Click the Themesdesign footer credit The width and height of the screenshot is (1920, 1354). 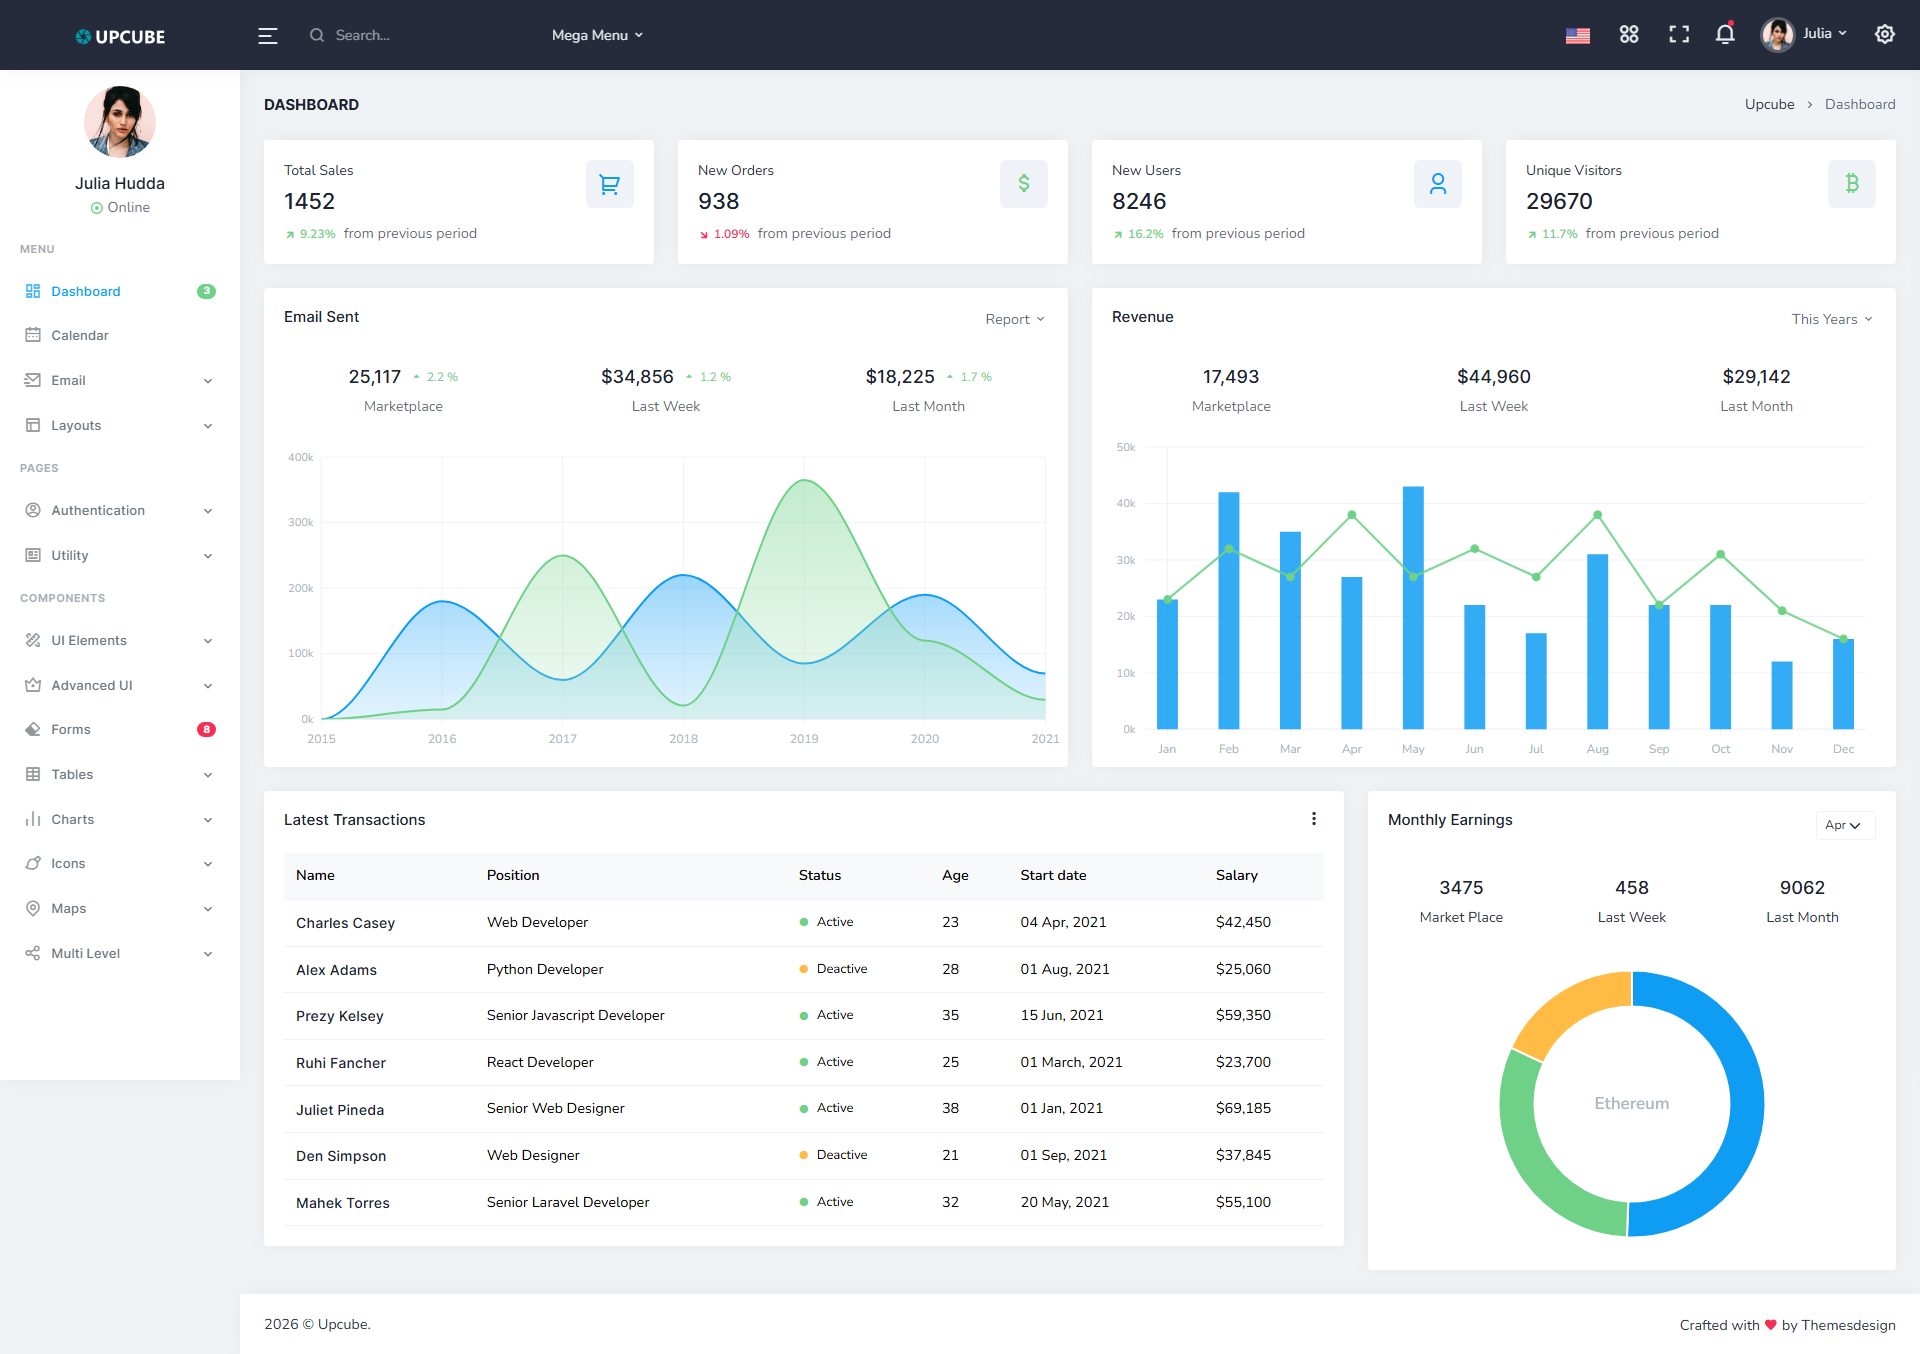click(1848, 1325)
